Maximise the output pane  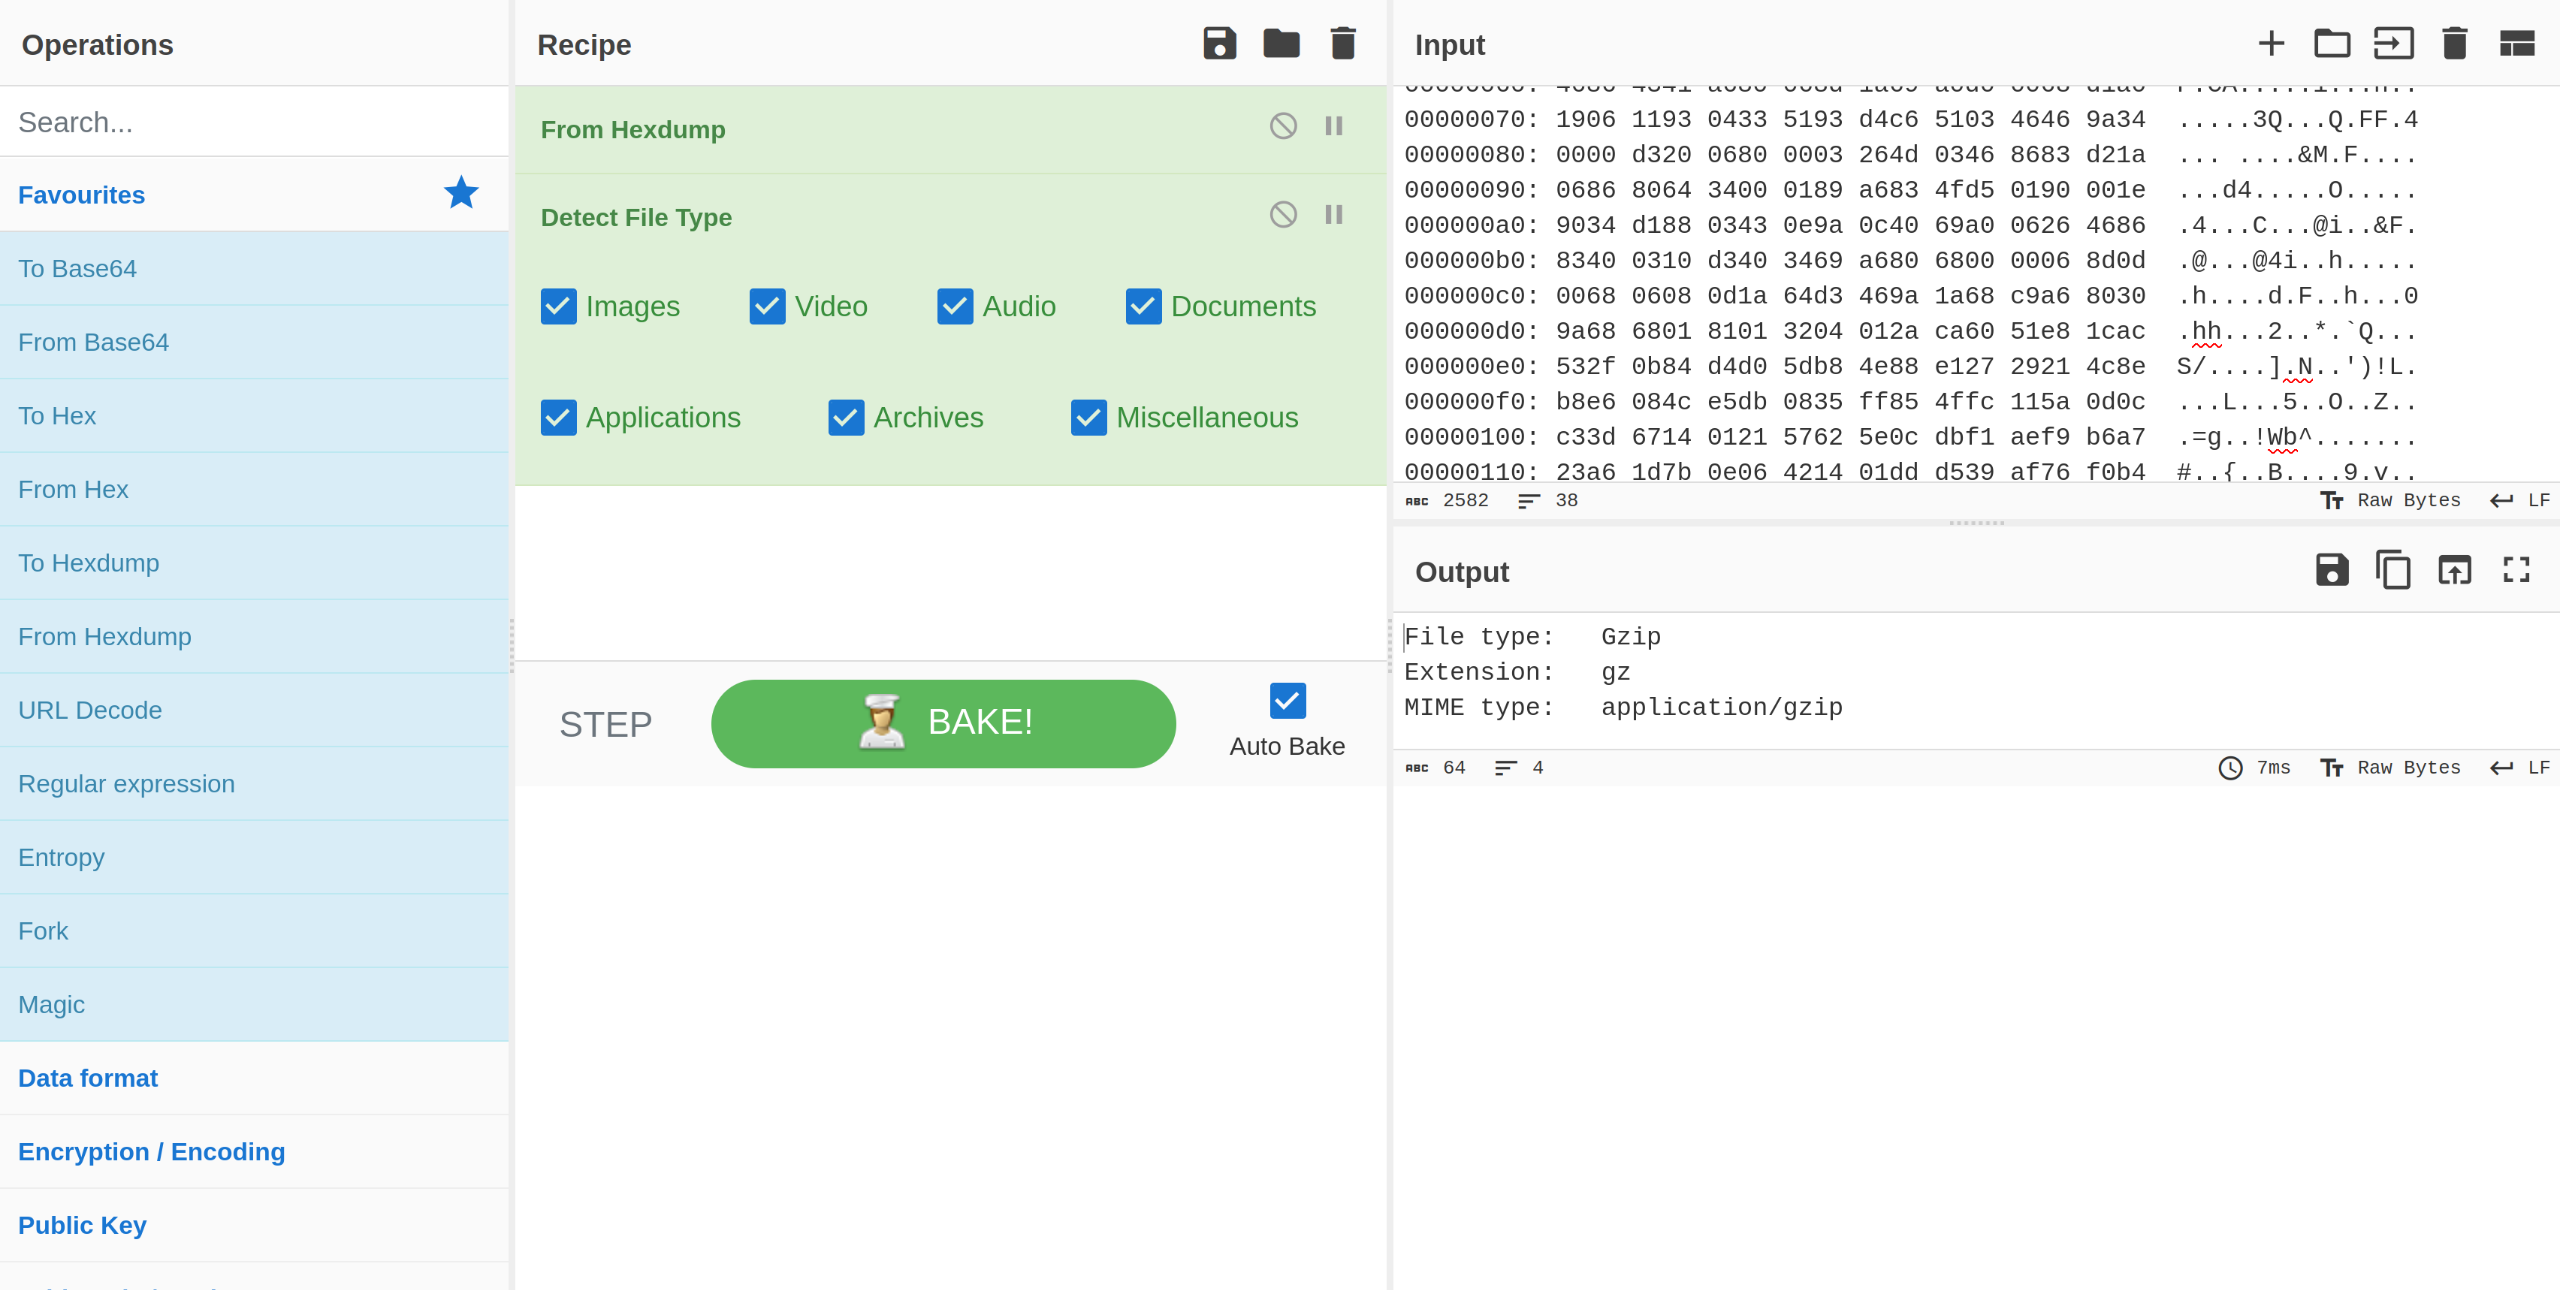tap(2516, 570)
